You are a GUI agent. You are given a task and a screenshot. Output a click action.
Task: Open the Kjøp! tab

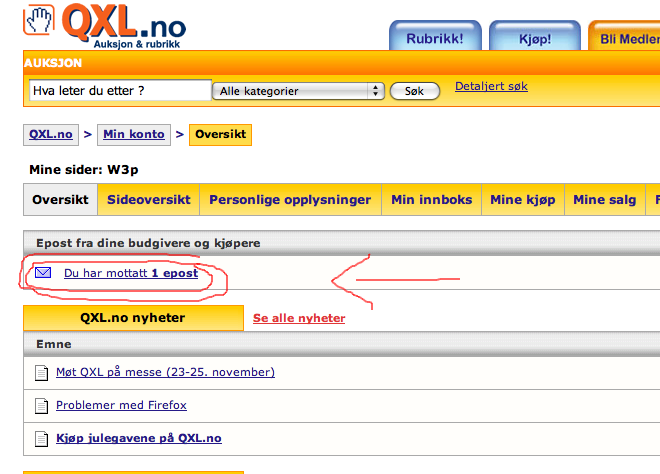pyautogui.click(x=535, y=36)
